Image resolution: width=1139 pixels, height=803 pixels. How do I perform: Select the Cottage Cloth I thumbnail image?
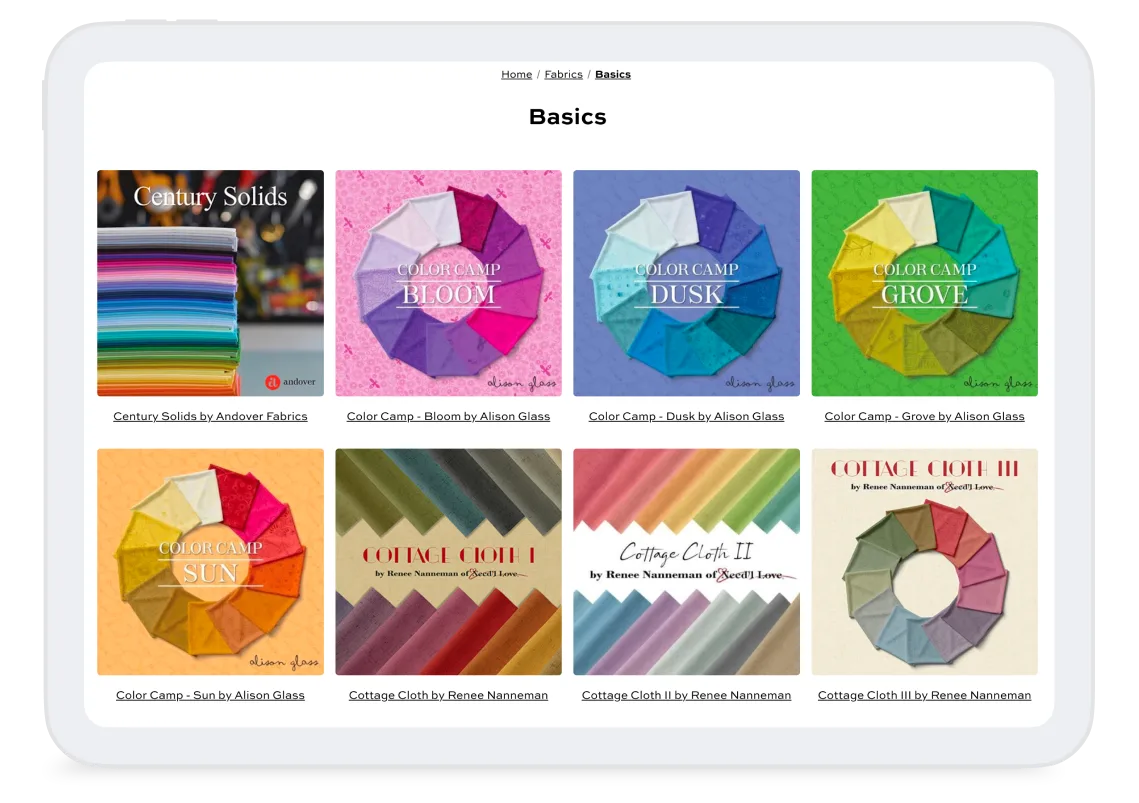click(x=448, y=562)
